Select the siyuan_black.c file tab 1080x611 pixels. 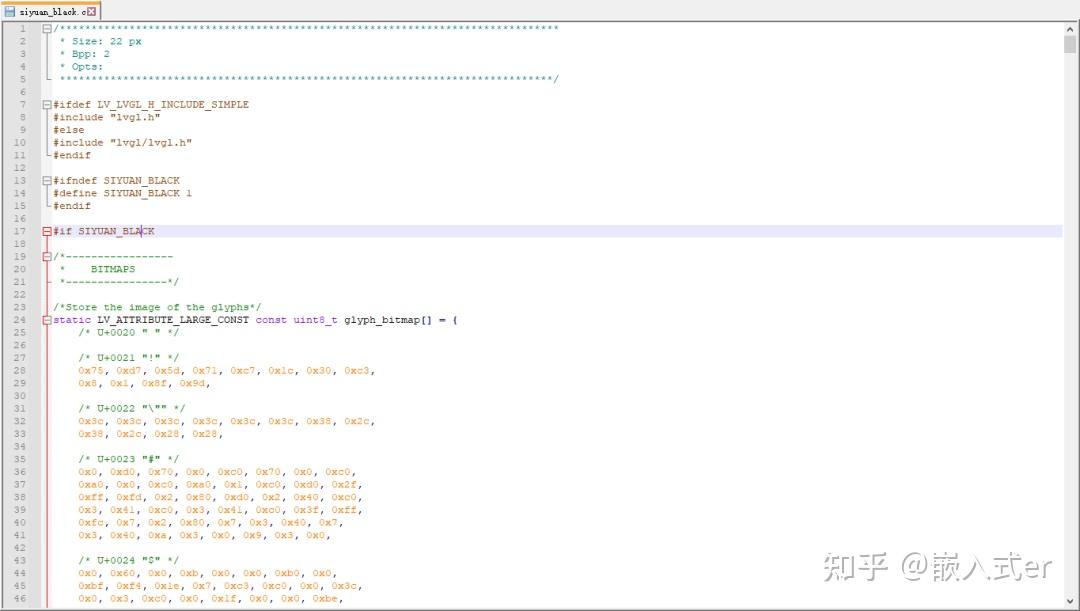click(x=52, y=11)
